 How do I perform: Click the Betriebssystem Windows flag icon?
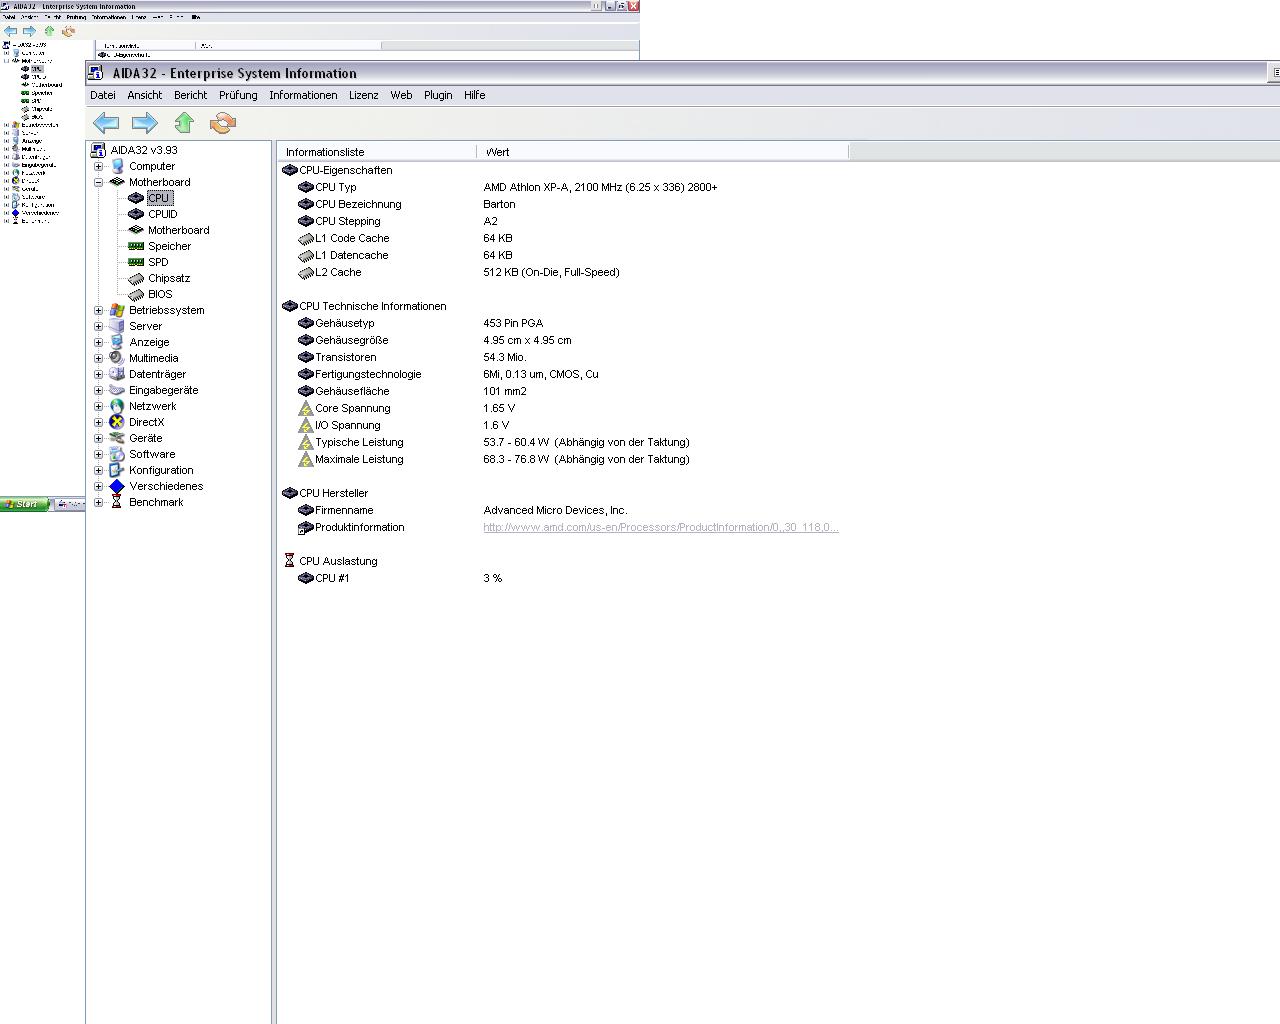coord(117,310)
